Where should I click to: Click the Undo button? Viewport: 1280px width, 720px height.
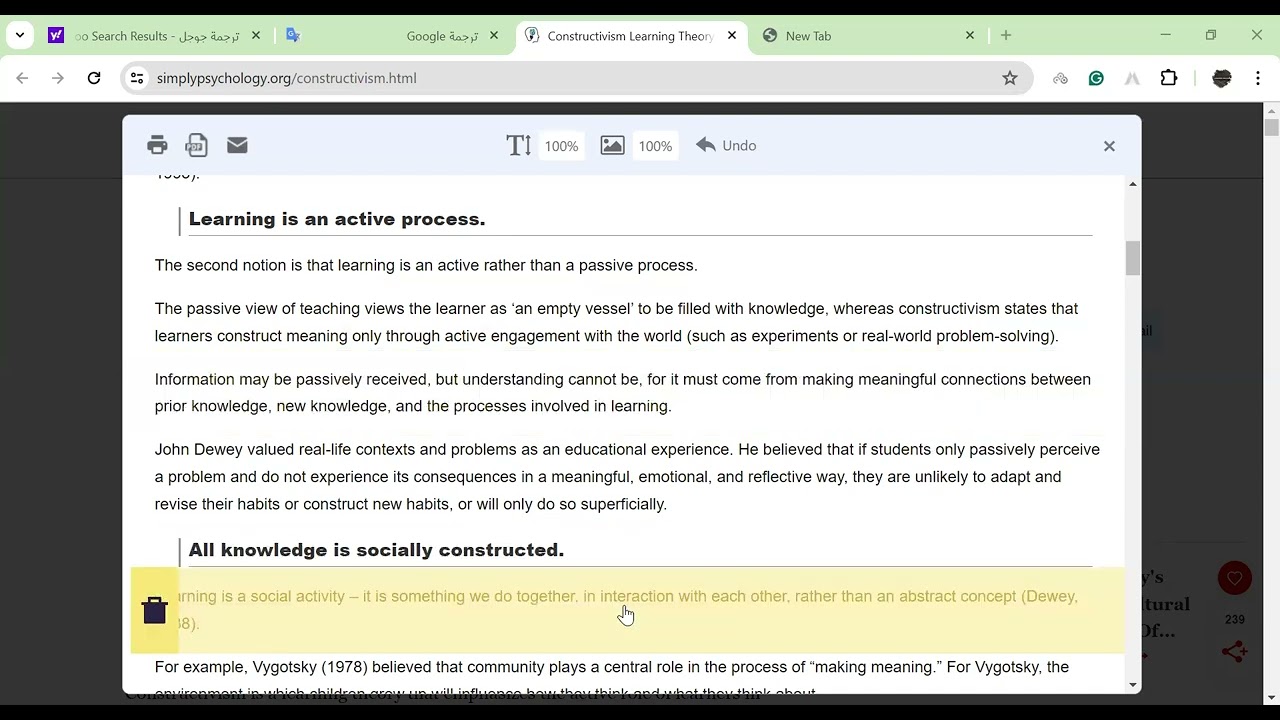[727, 146]
